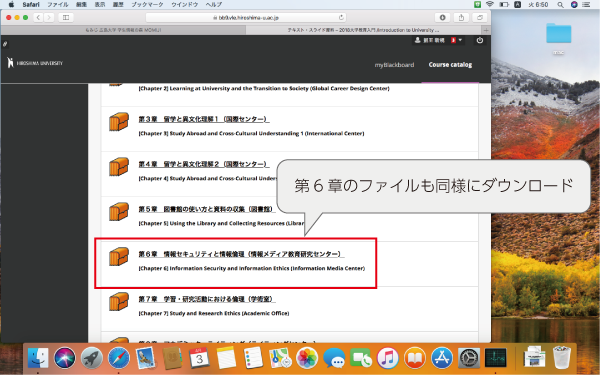Screen dimensions: 600x375
Task: Open 第7章 学習・研究活動における倫理 link
Action: click(x=207, y=299)
